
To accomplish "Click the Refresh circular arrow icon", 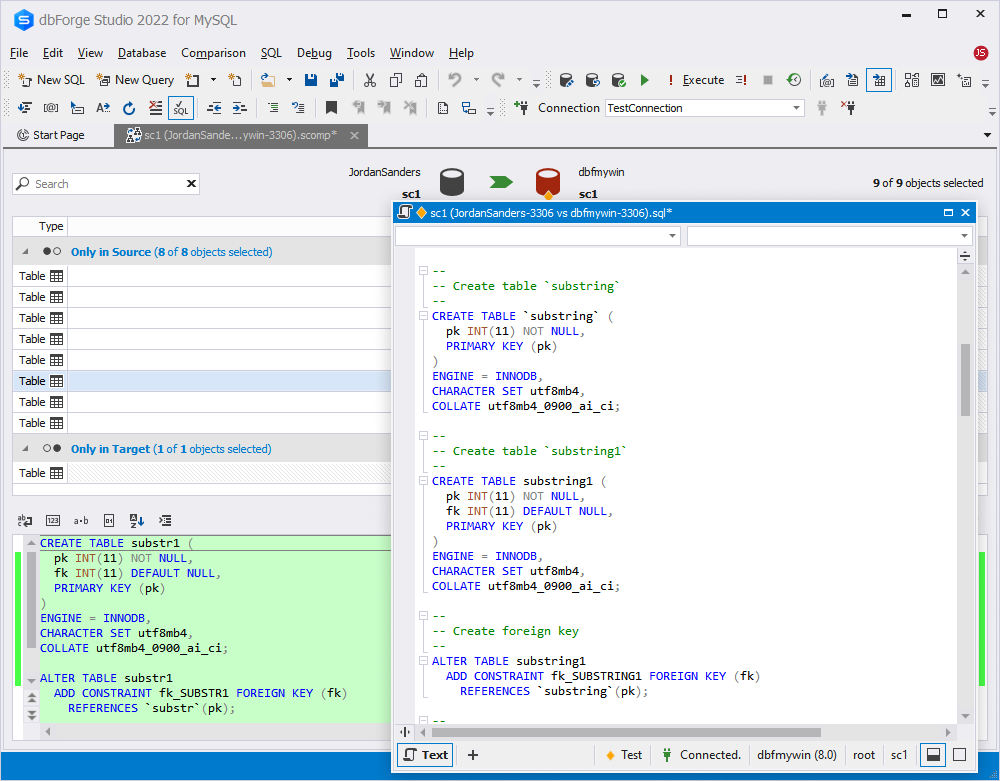I will click(129, 108).
